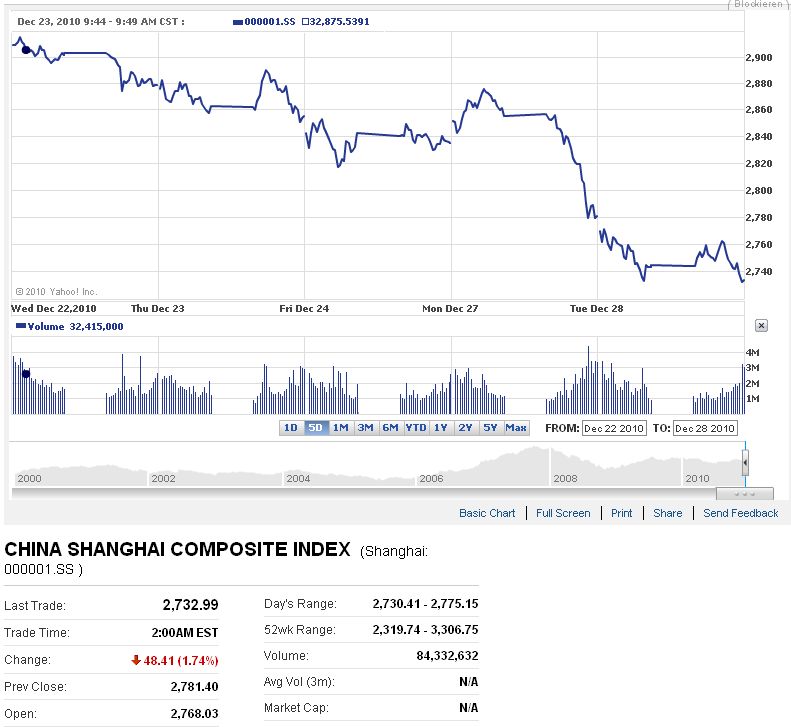Select the 1D time range

coord(290,428)
